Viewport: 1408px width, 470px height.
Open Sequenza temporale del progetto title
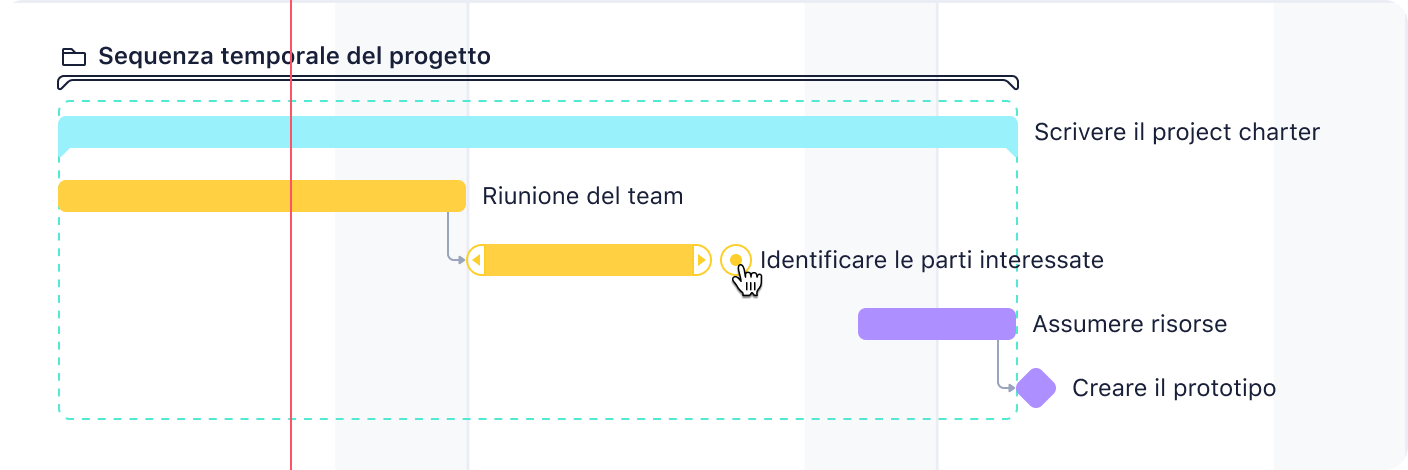tap(295, 56)
